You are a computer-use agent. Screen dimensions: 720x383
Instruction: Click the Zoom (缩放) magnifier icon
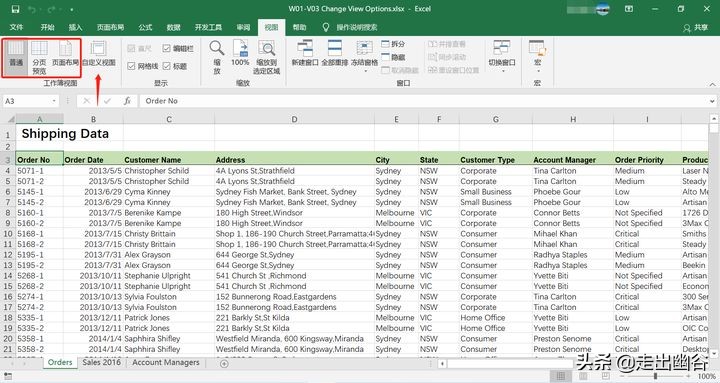point(217,57)
